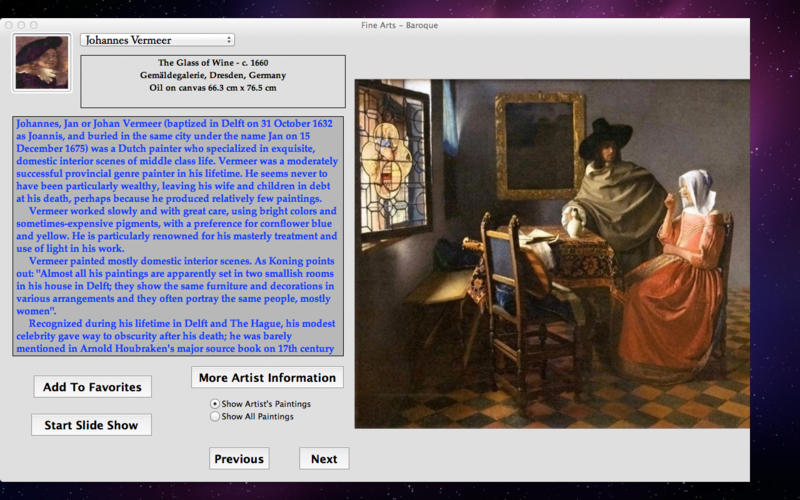The image size is (800, 500).
Task: Click 'Gemäldegalerie, Dresden, Germany' text
Action: 213,75
